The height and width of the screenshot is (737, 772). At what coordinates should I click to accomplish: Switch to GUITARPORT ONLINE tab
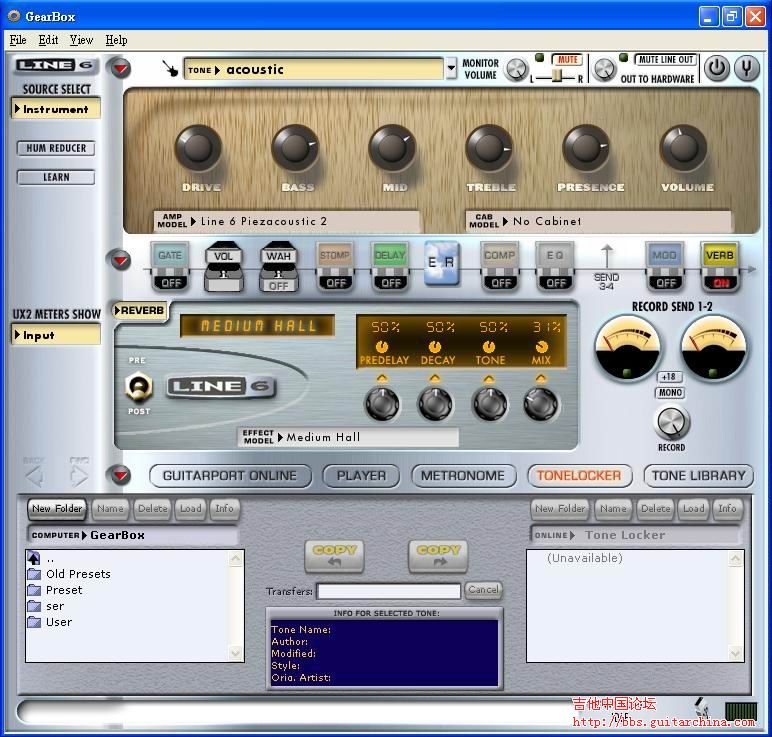(230, 476)
